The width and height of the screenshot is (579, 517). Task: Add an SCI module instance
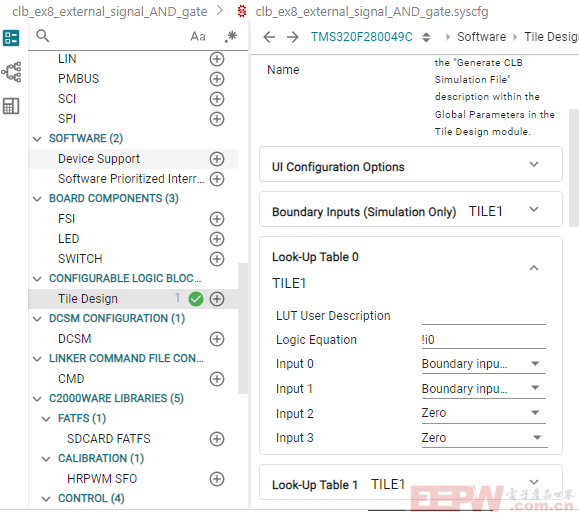217,99
